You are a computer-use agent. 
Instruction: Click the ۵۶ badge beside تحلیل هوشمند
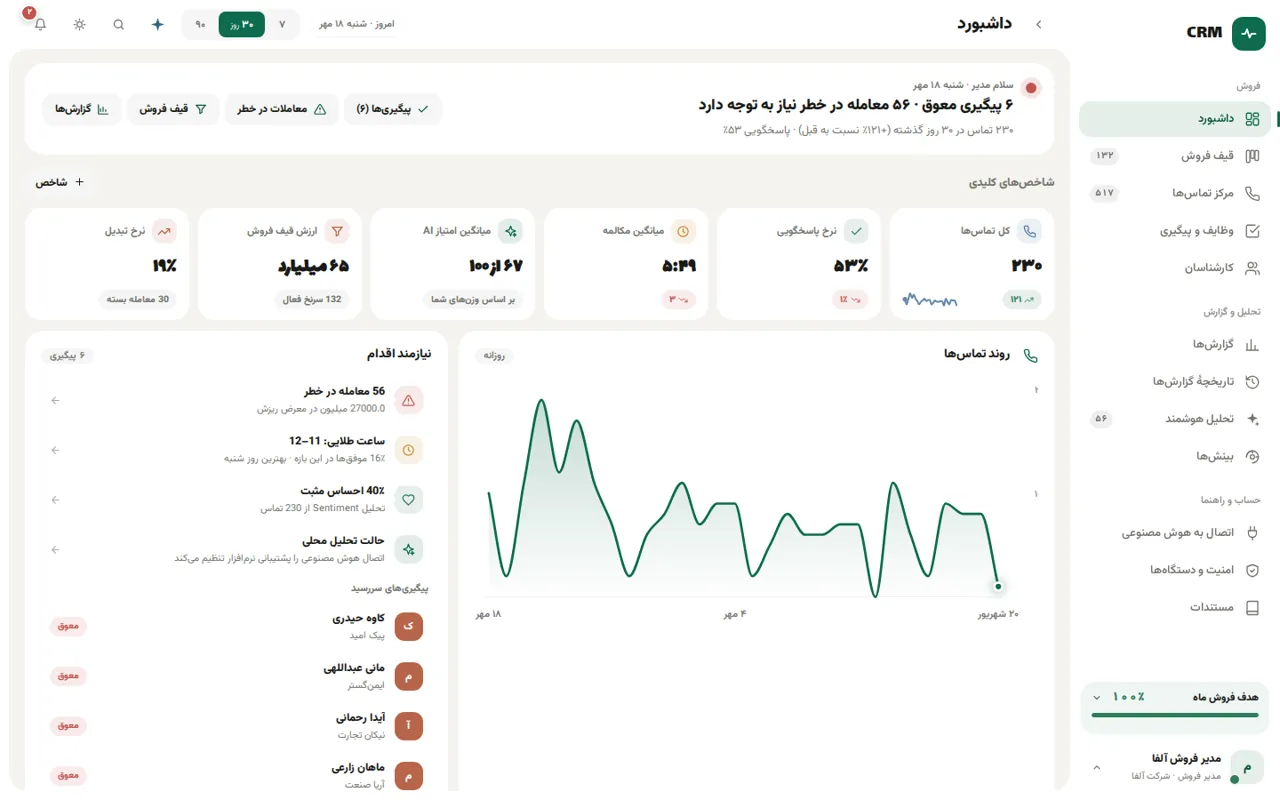click(1101, 419)
